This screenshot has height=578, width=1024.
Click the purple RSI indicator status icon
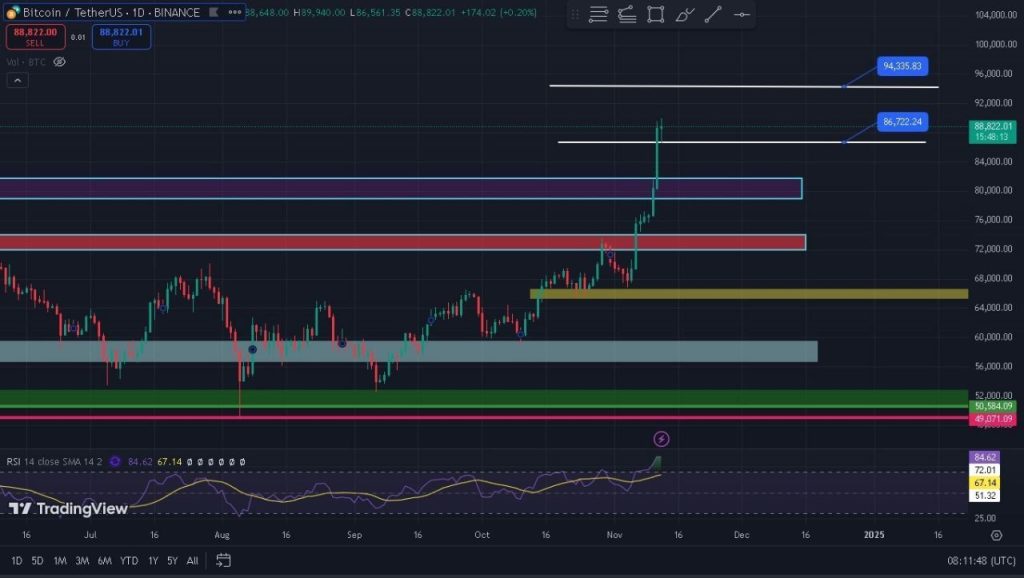(116, 461)
